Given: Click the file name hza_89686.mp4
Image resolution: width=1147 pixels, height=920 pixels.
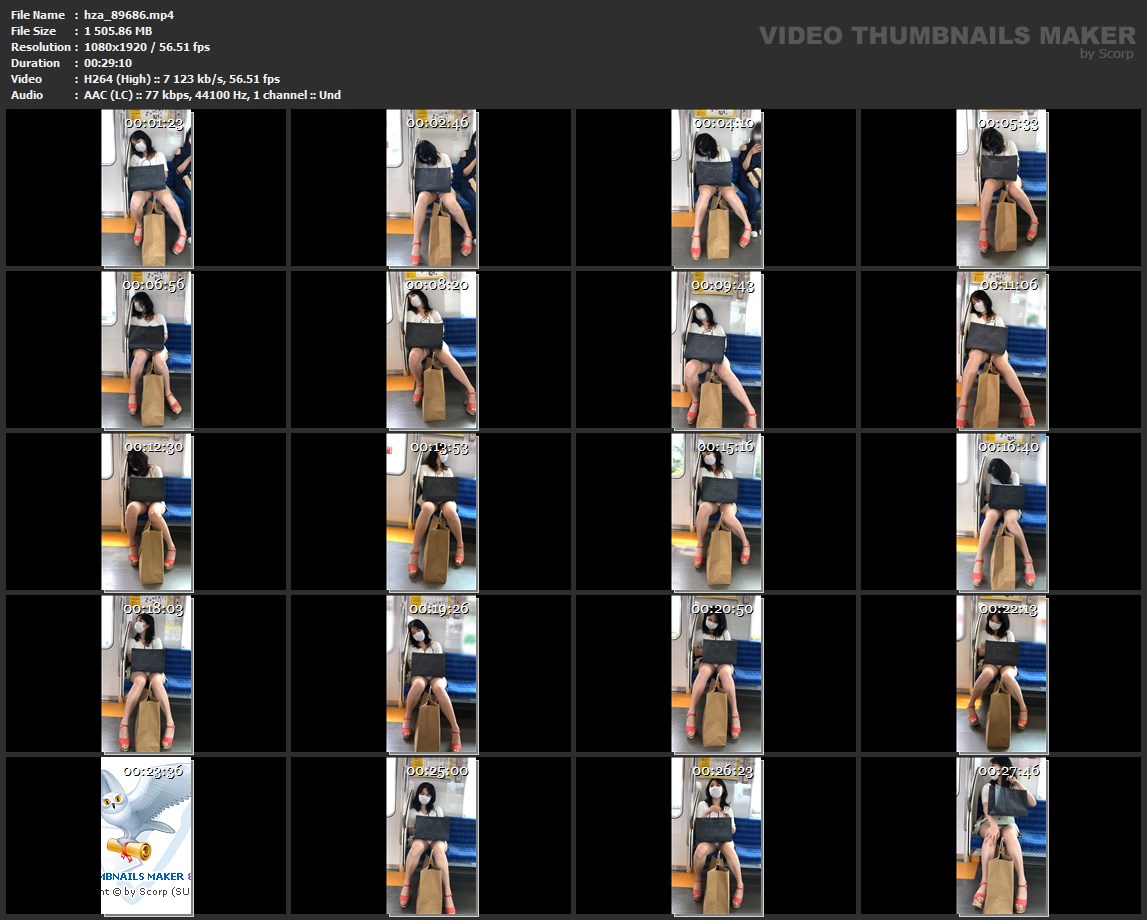Looking at the screenshot, I should point(129,15).
